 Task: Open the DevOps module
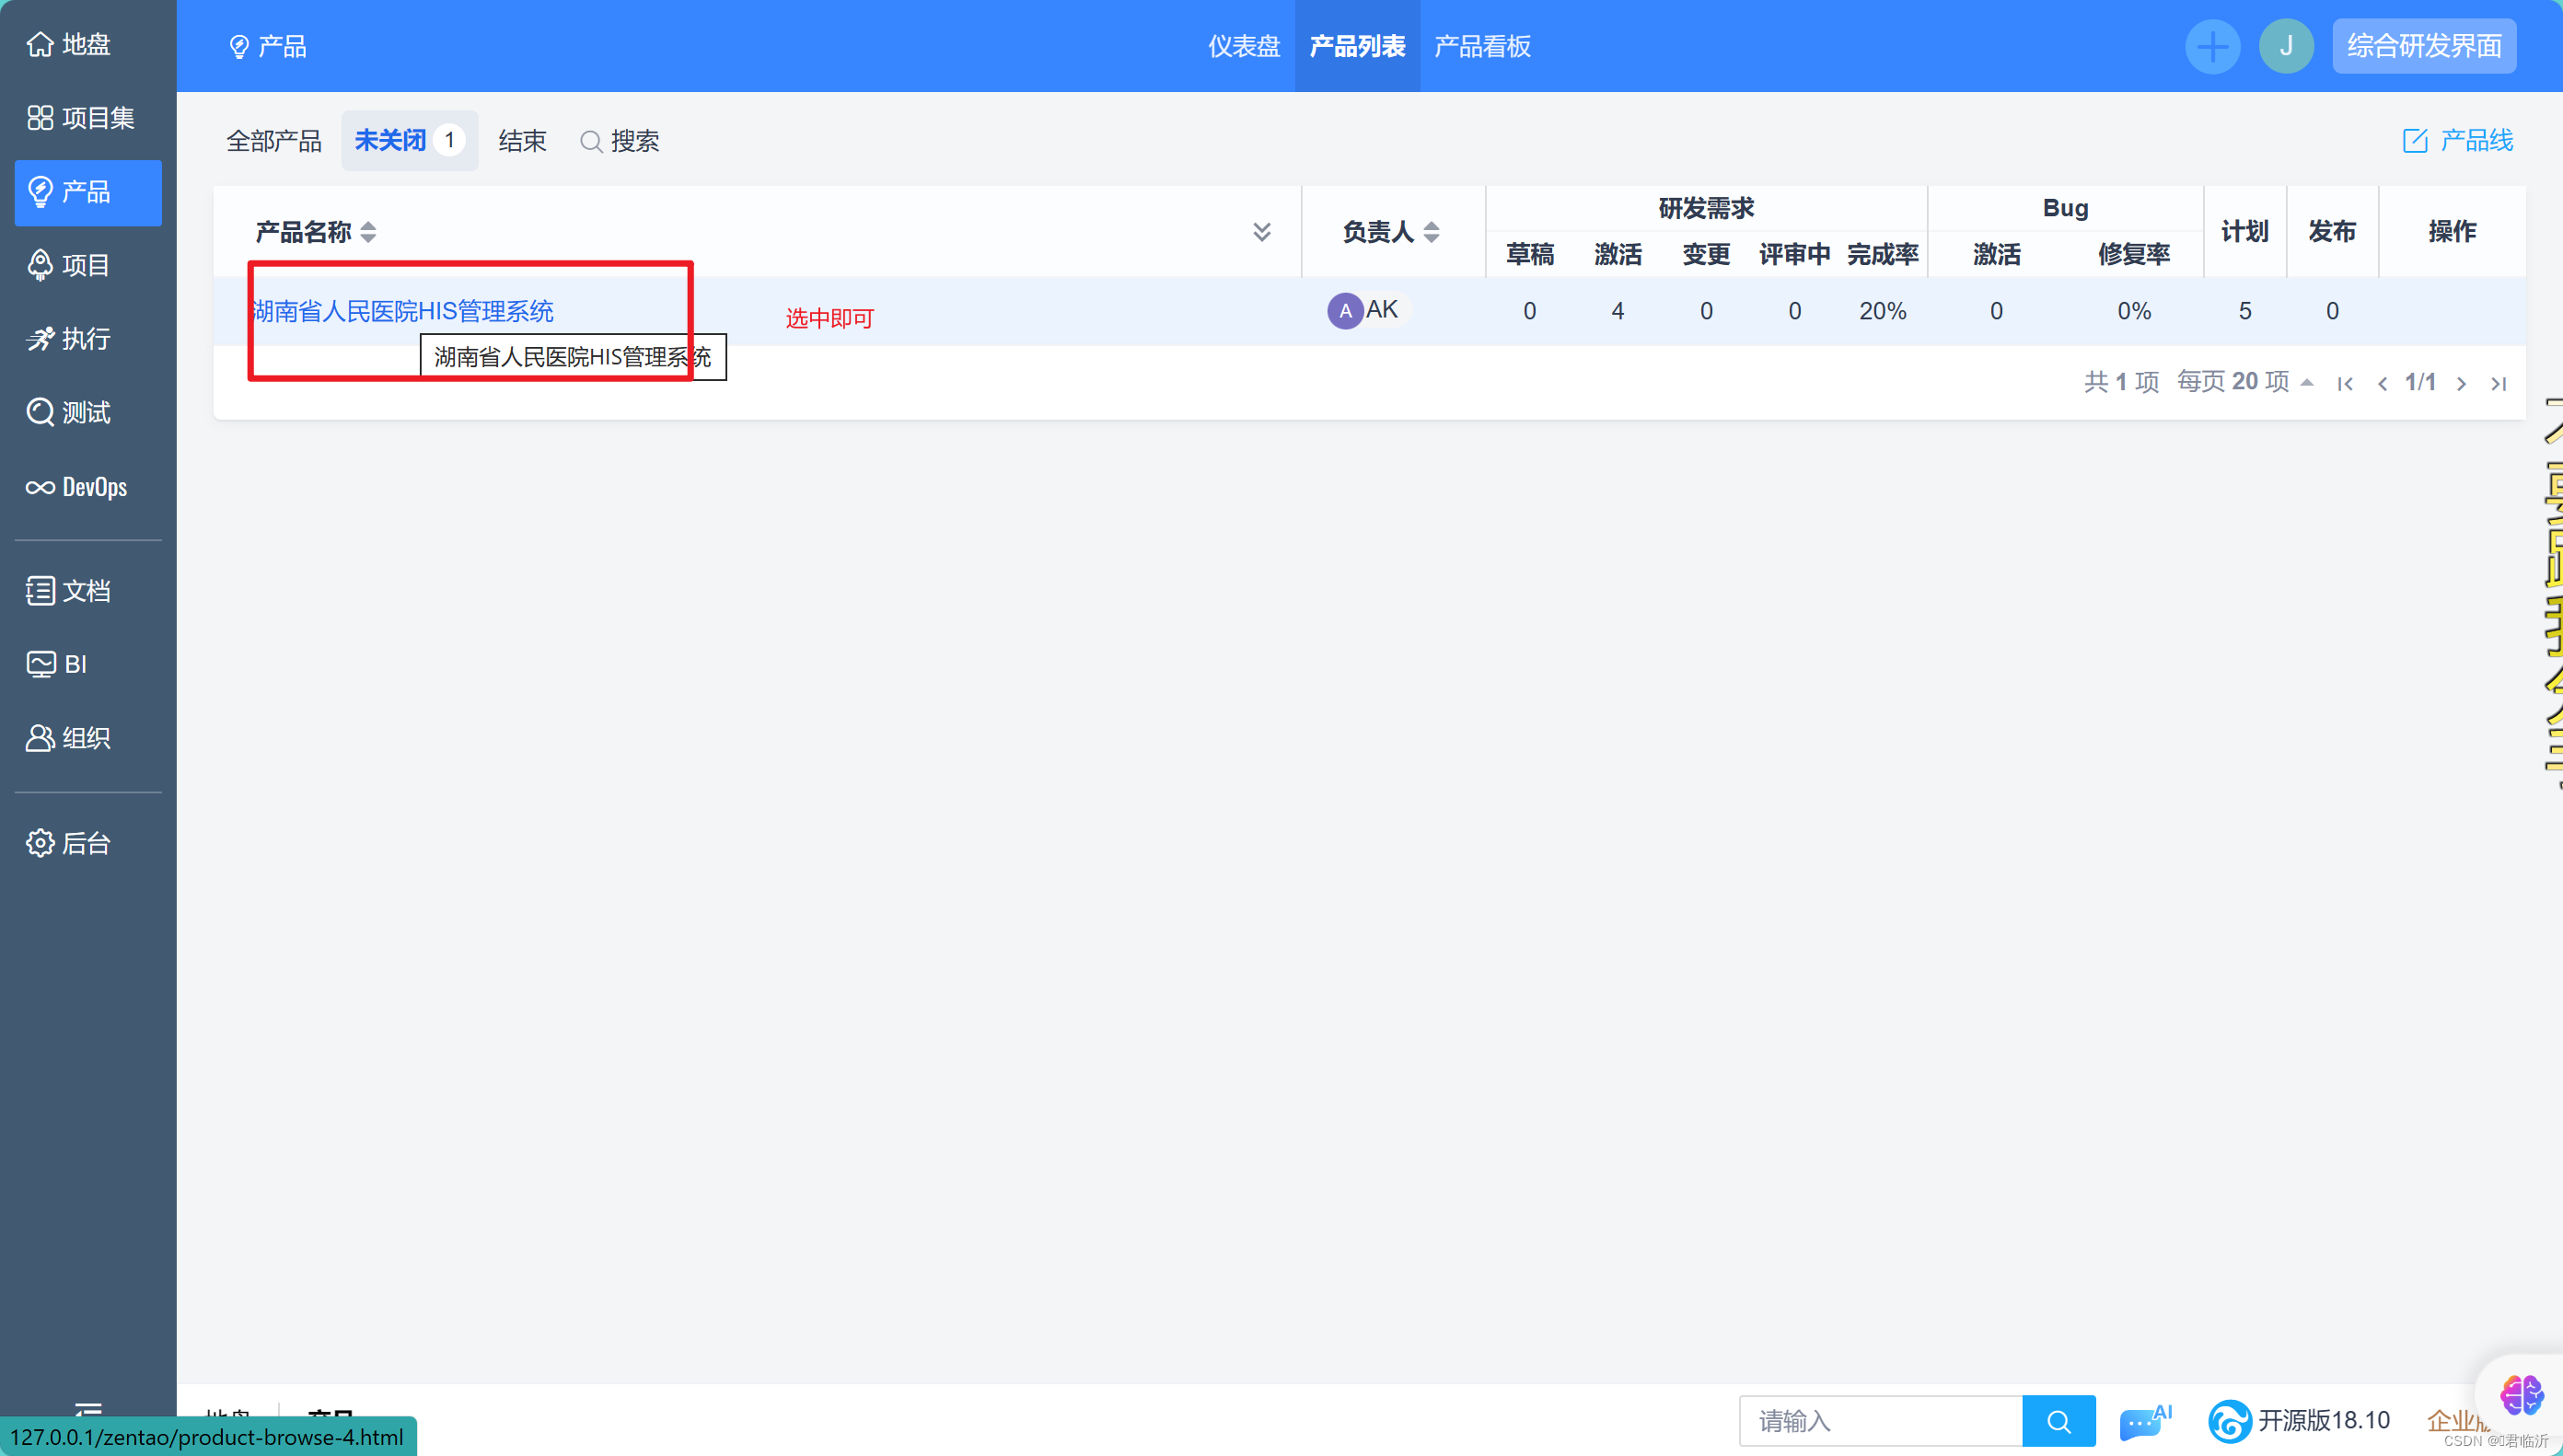point(78,487)
